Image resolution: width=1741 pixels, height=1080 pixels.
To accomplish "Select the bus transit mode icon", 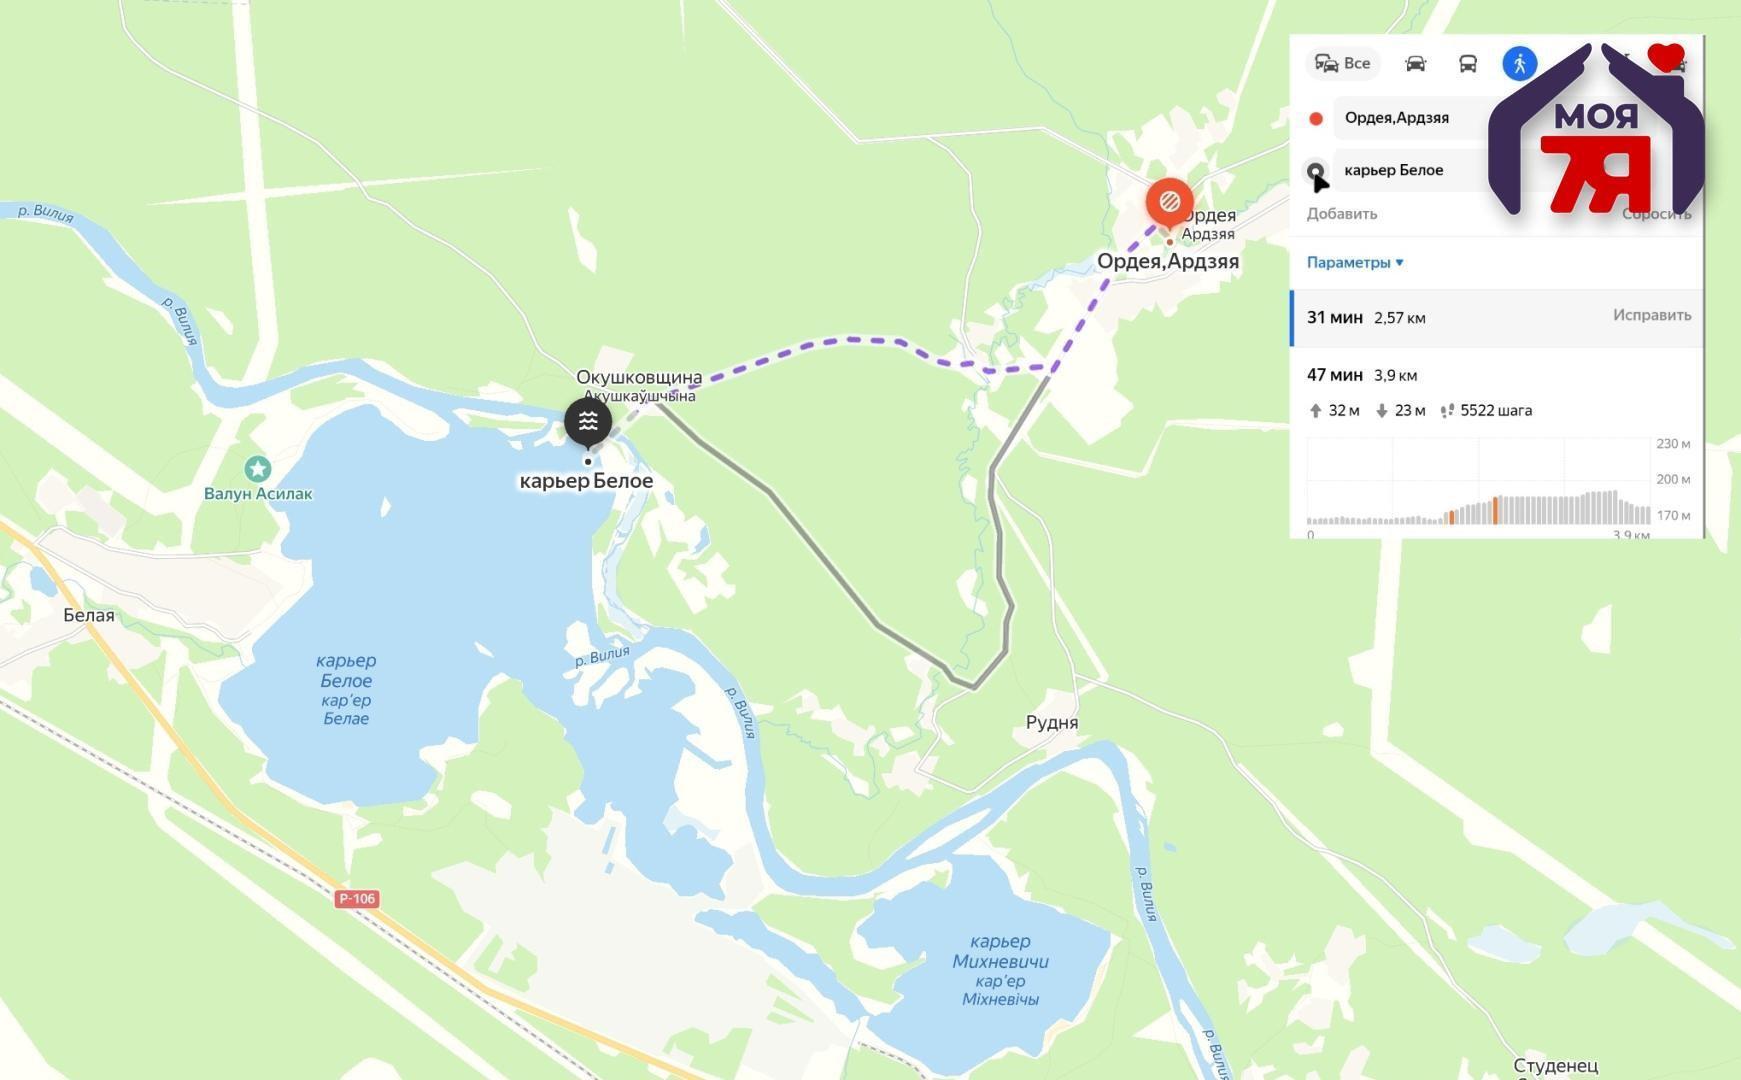I will pos(1467,64).
